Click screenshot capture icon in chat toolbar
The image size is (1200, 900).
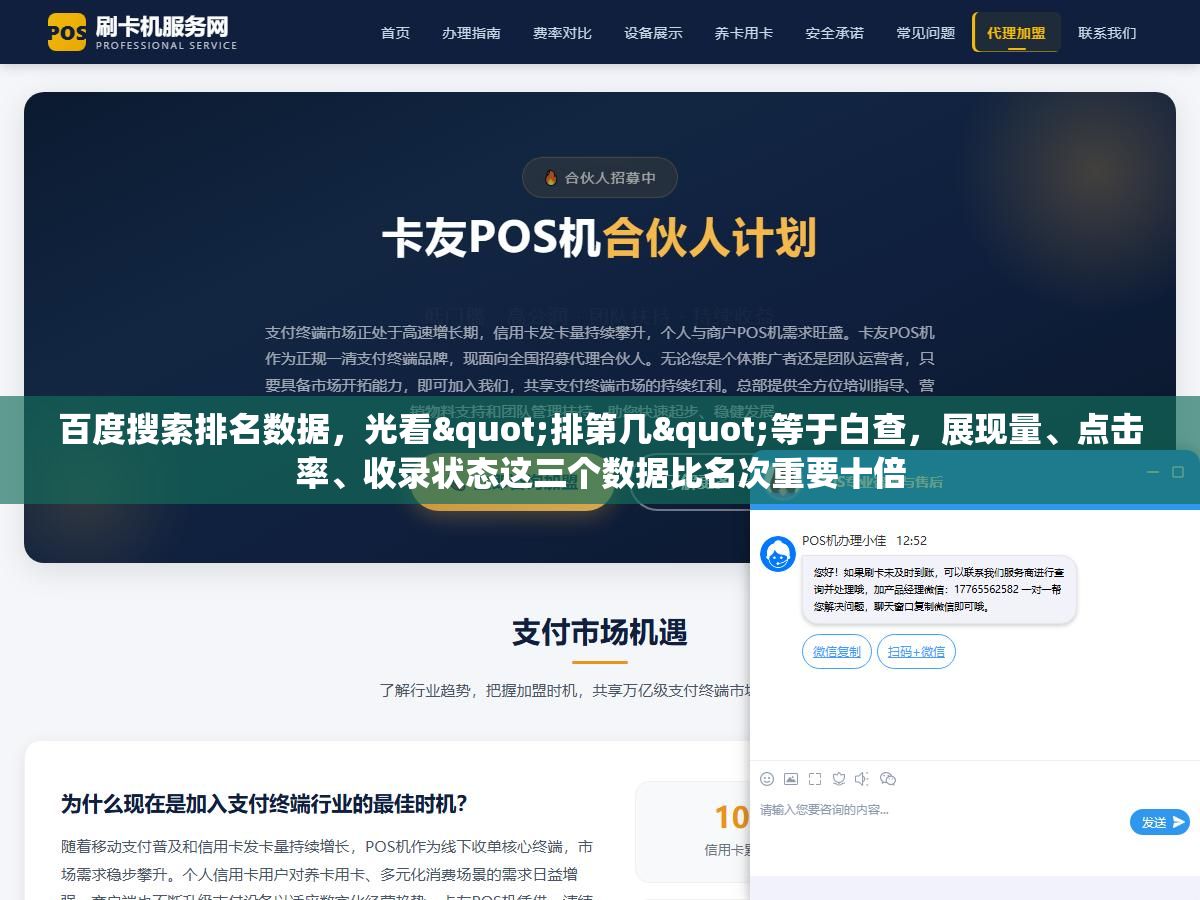tap(815, 779)
